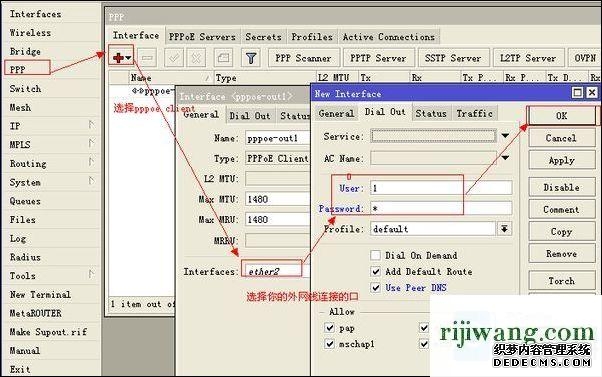Click the PPP Scanner button
Image resolution: width=602 pixels, height=377 pixels.
[303, 58]
